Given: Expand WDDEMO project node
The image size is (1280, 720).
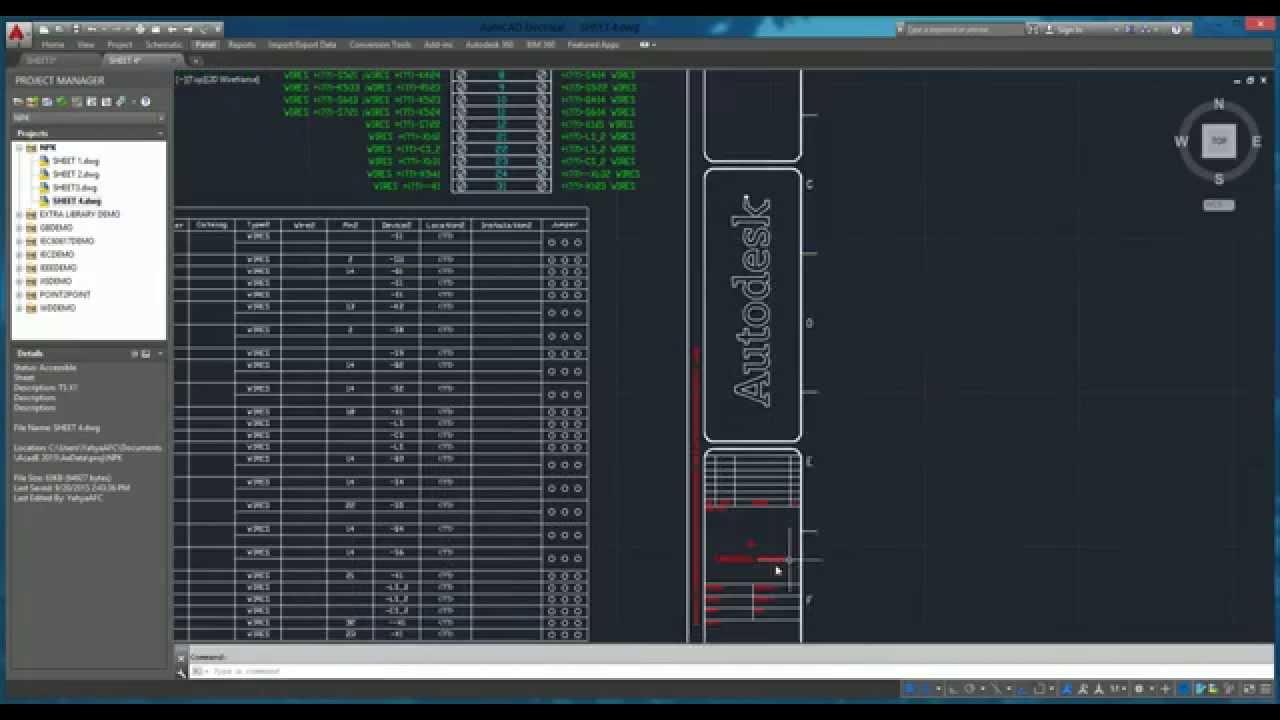Looking at the screenshot, I should pyautogui.click(x=19, y=308).
